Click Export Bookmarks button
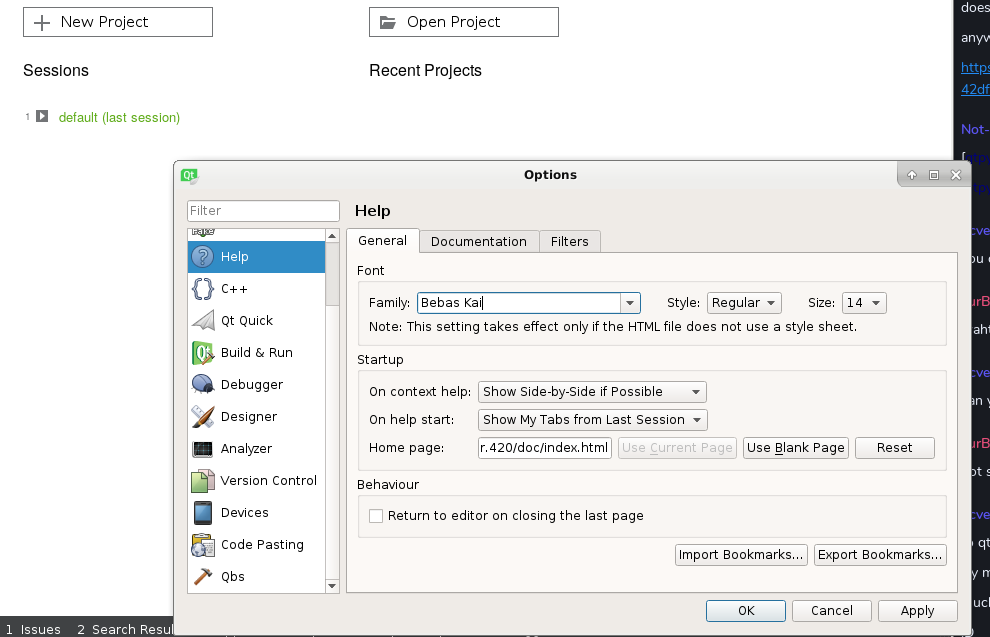This screenshot has height=637, width=990. click(880, 555)
